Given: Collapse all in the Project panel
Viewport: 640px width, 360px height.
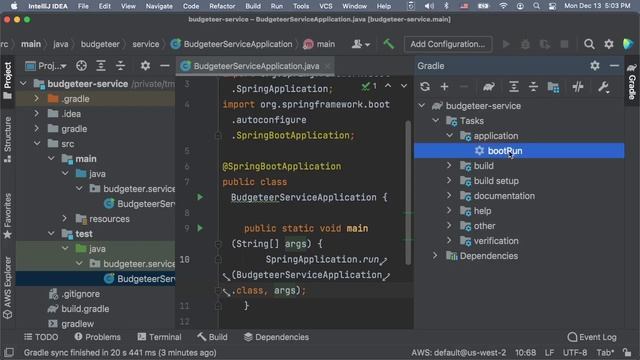Looking at the screenshot, I should click(x=120, y=66).
